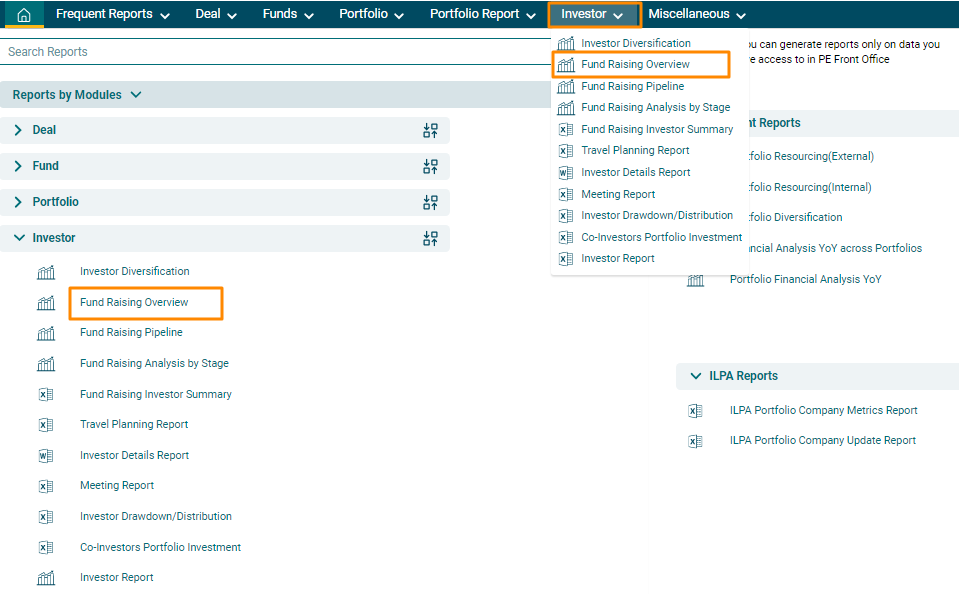The image size is (959, 594).
Task: Expand the Fund module section
Action: pos(19,166)
